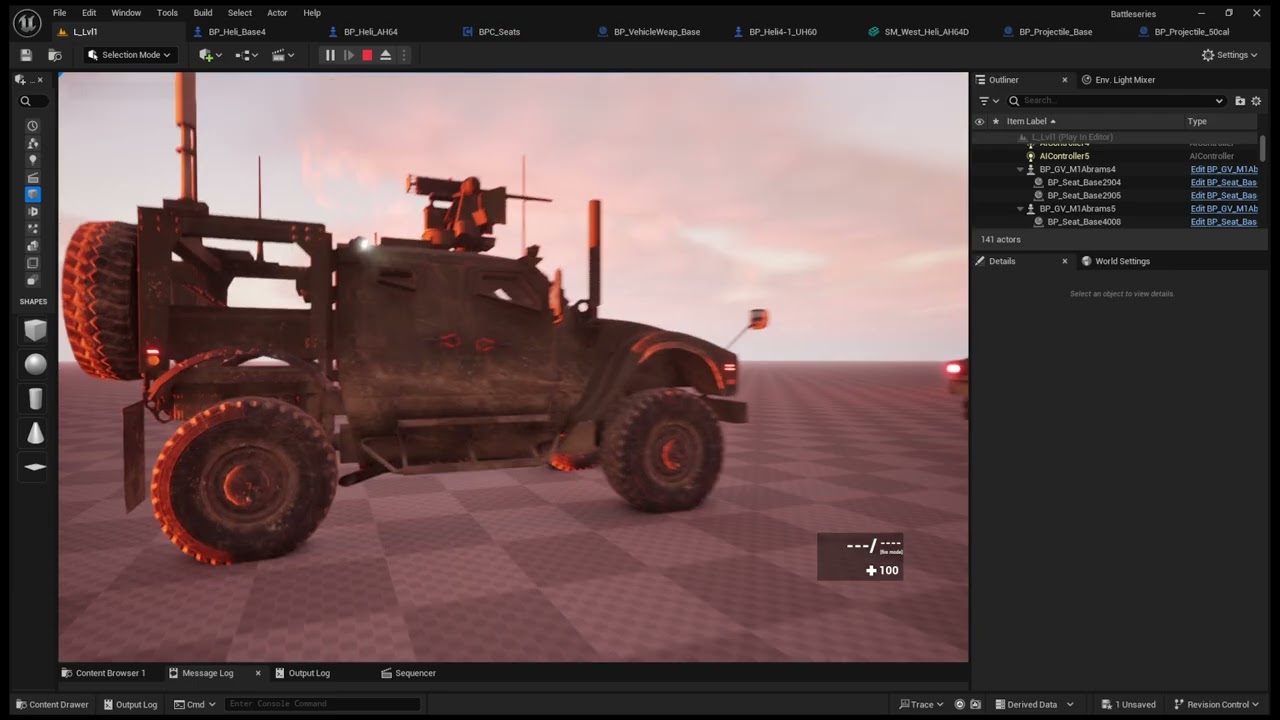Open the Blueprints toolbar dropdown
Screen dimensions: 1280x720
(247, 55)
